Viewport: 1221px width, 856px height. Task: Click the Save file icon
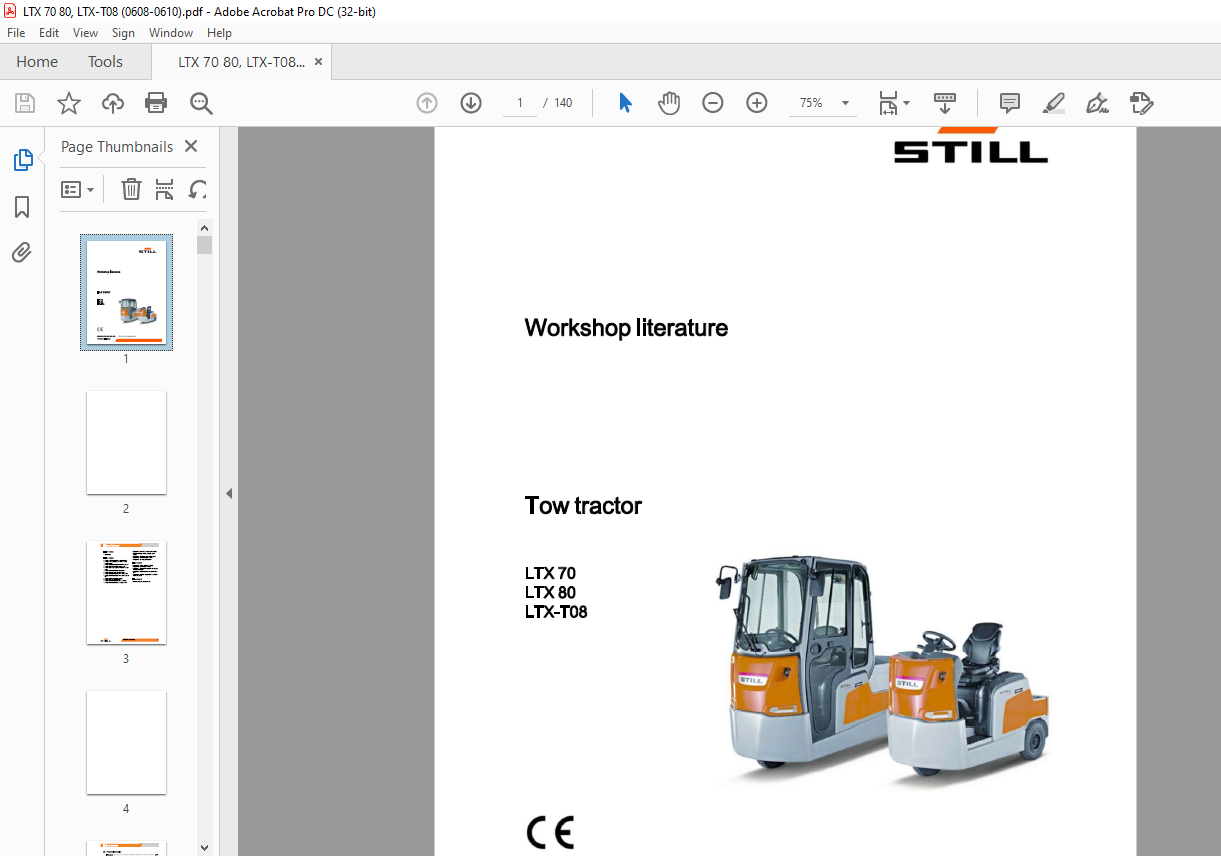tap(25, 103)
